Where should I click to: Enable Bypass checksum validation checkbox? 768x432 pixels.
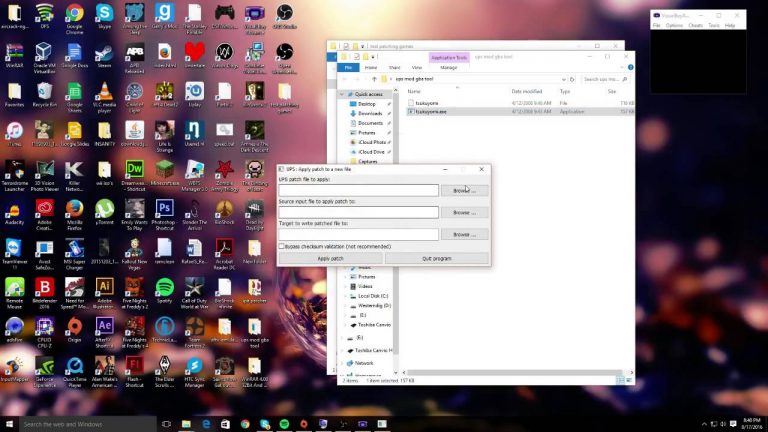coord(282,245)
